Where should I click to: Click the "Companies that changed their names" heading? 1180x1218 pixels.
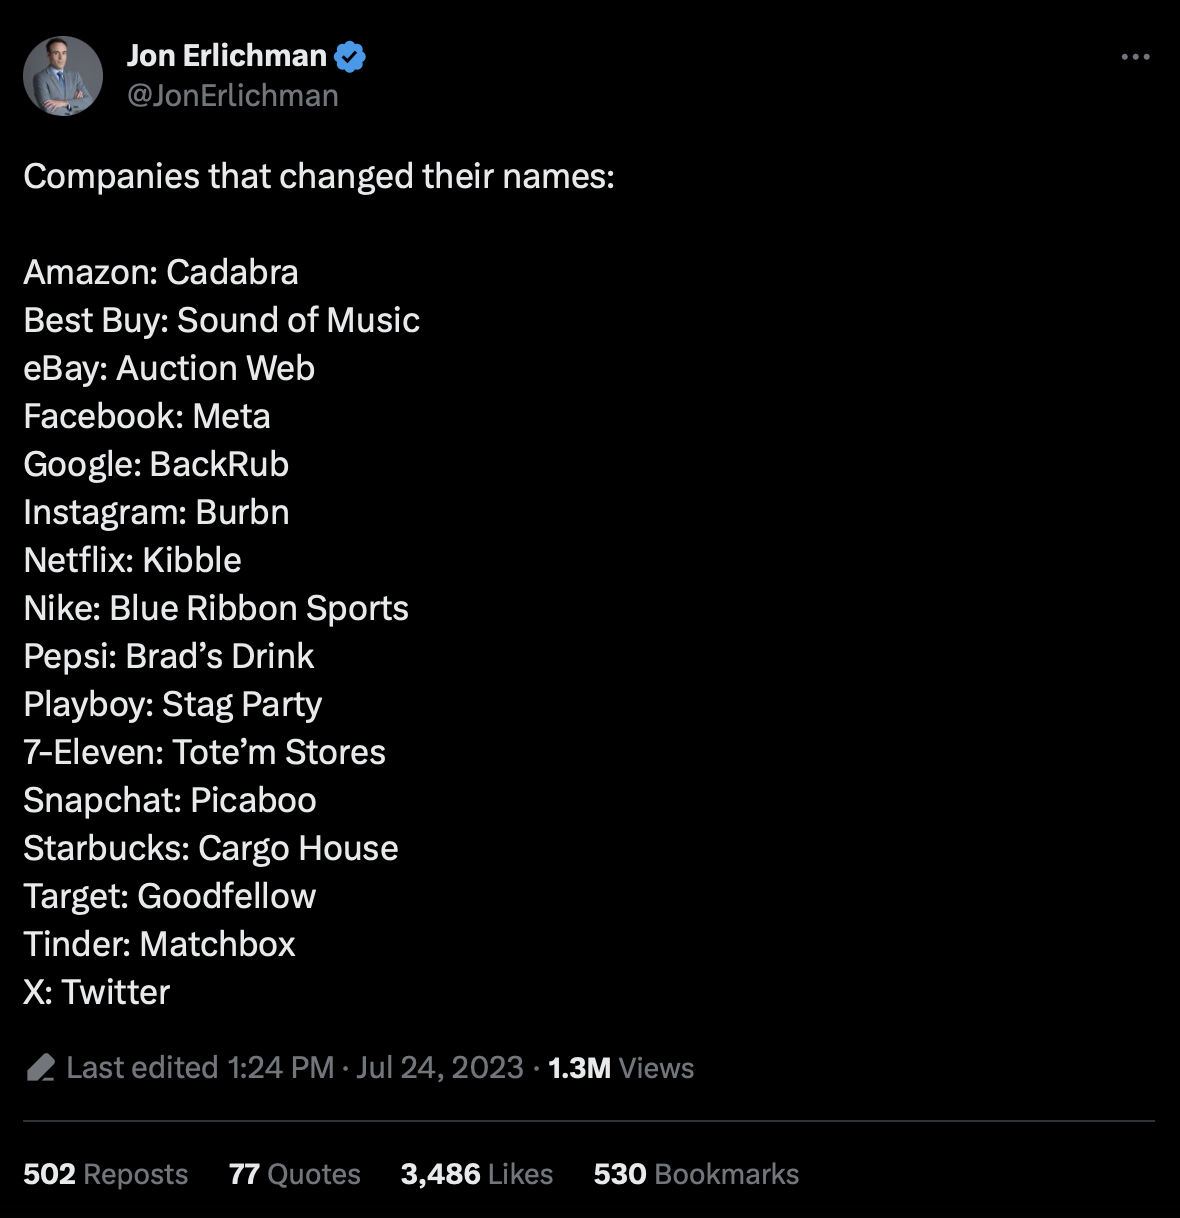[x=318, y=176]
